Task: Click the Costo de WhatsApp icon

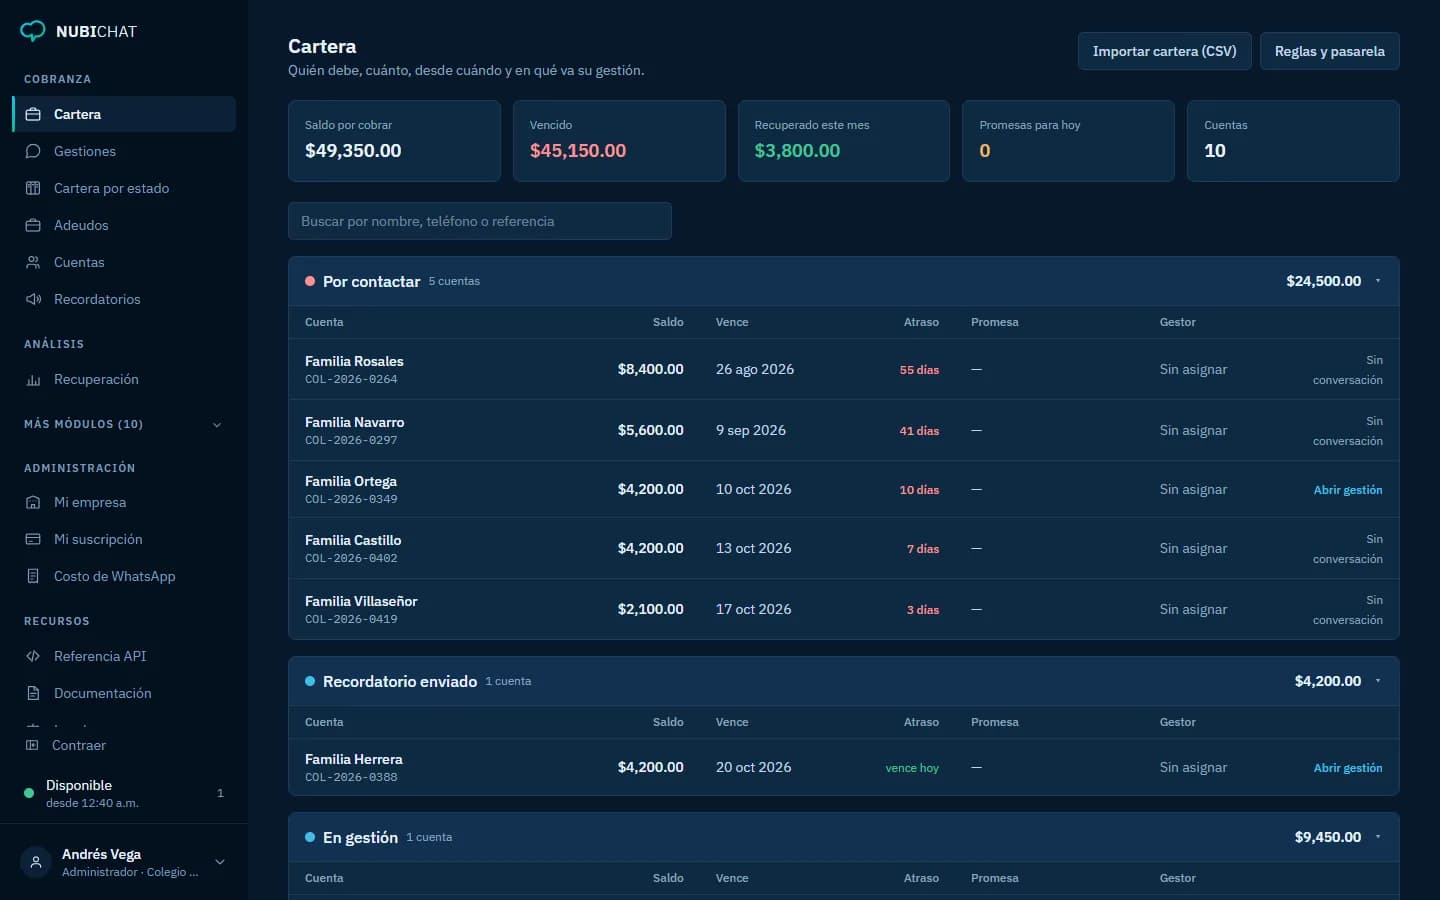Action: [x=33, y=576]
